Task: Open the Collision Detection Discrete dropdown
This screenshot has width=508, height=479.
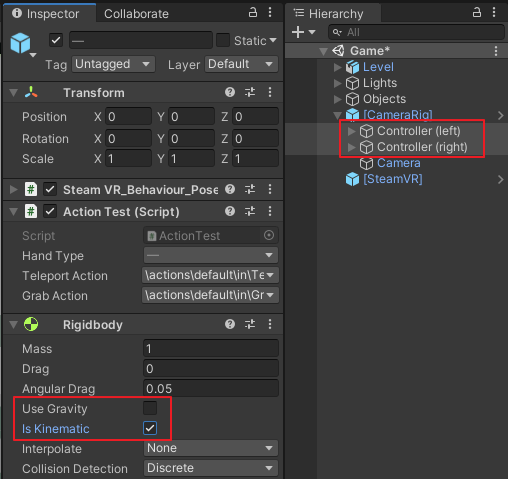Action: coord(211,468)
